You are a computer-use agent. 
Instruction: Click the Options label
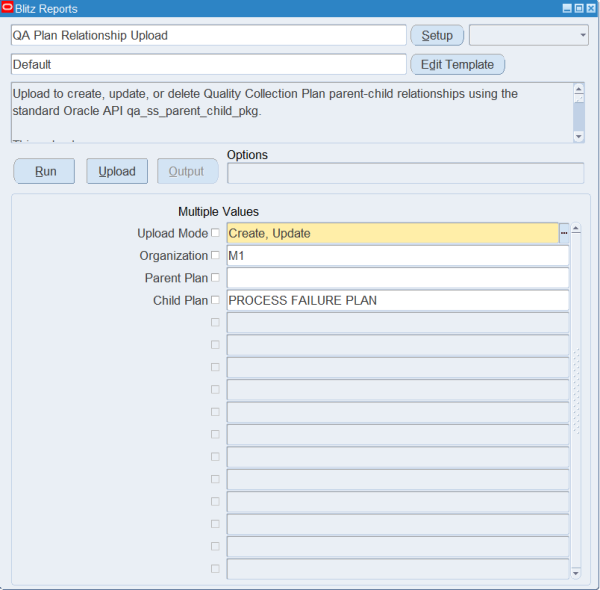[x=247, y=155]
